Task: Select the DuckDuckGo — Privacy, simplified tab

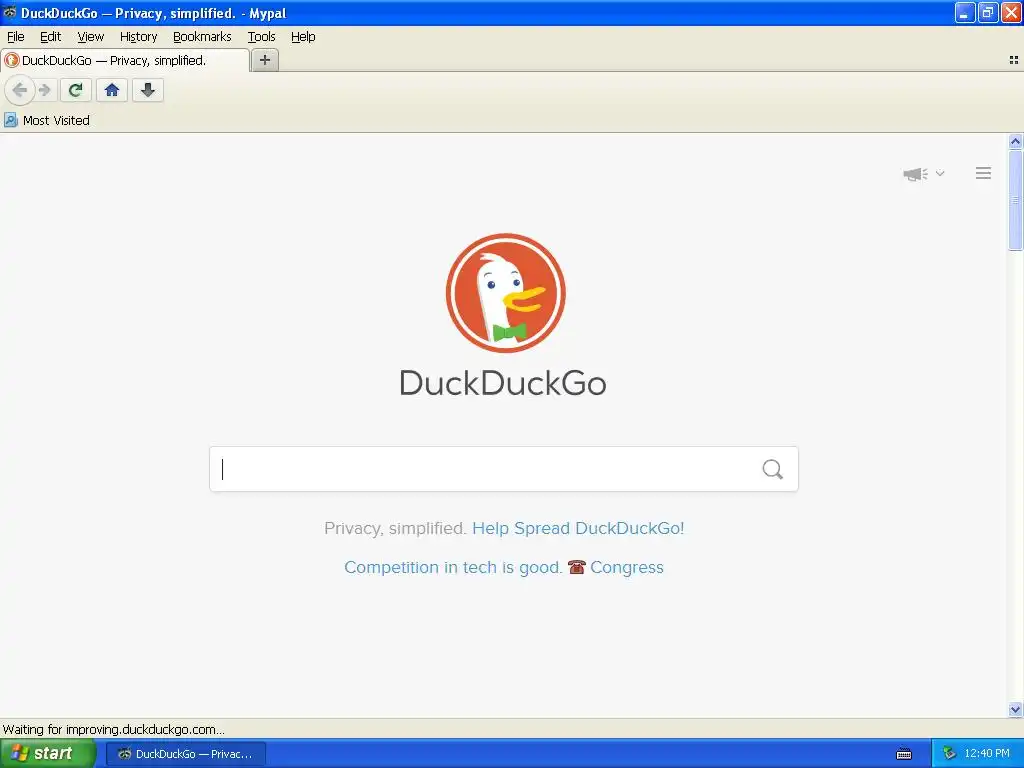Action: pos(125,60)
